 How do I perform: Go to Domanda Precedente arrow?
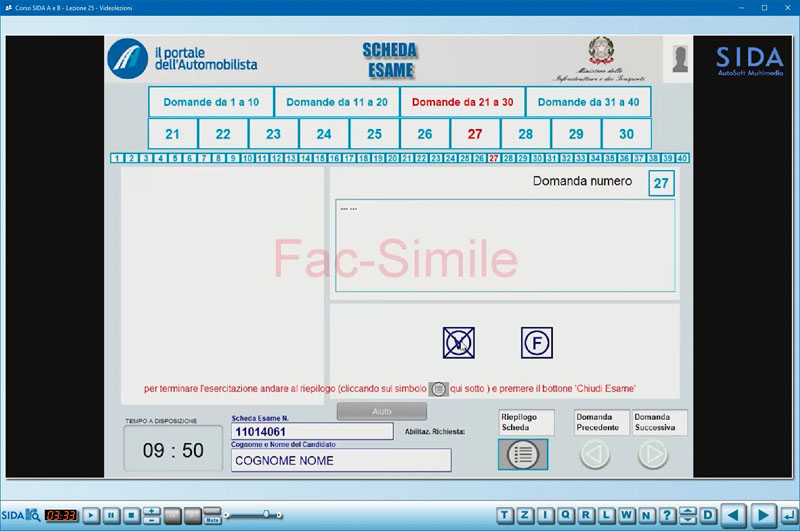[x=595, y=454]
